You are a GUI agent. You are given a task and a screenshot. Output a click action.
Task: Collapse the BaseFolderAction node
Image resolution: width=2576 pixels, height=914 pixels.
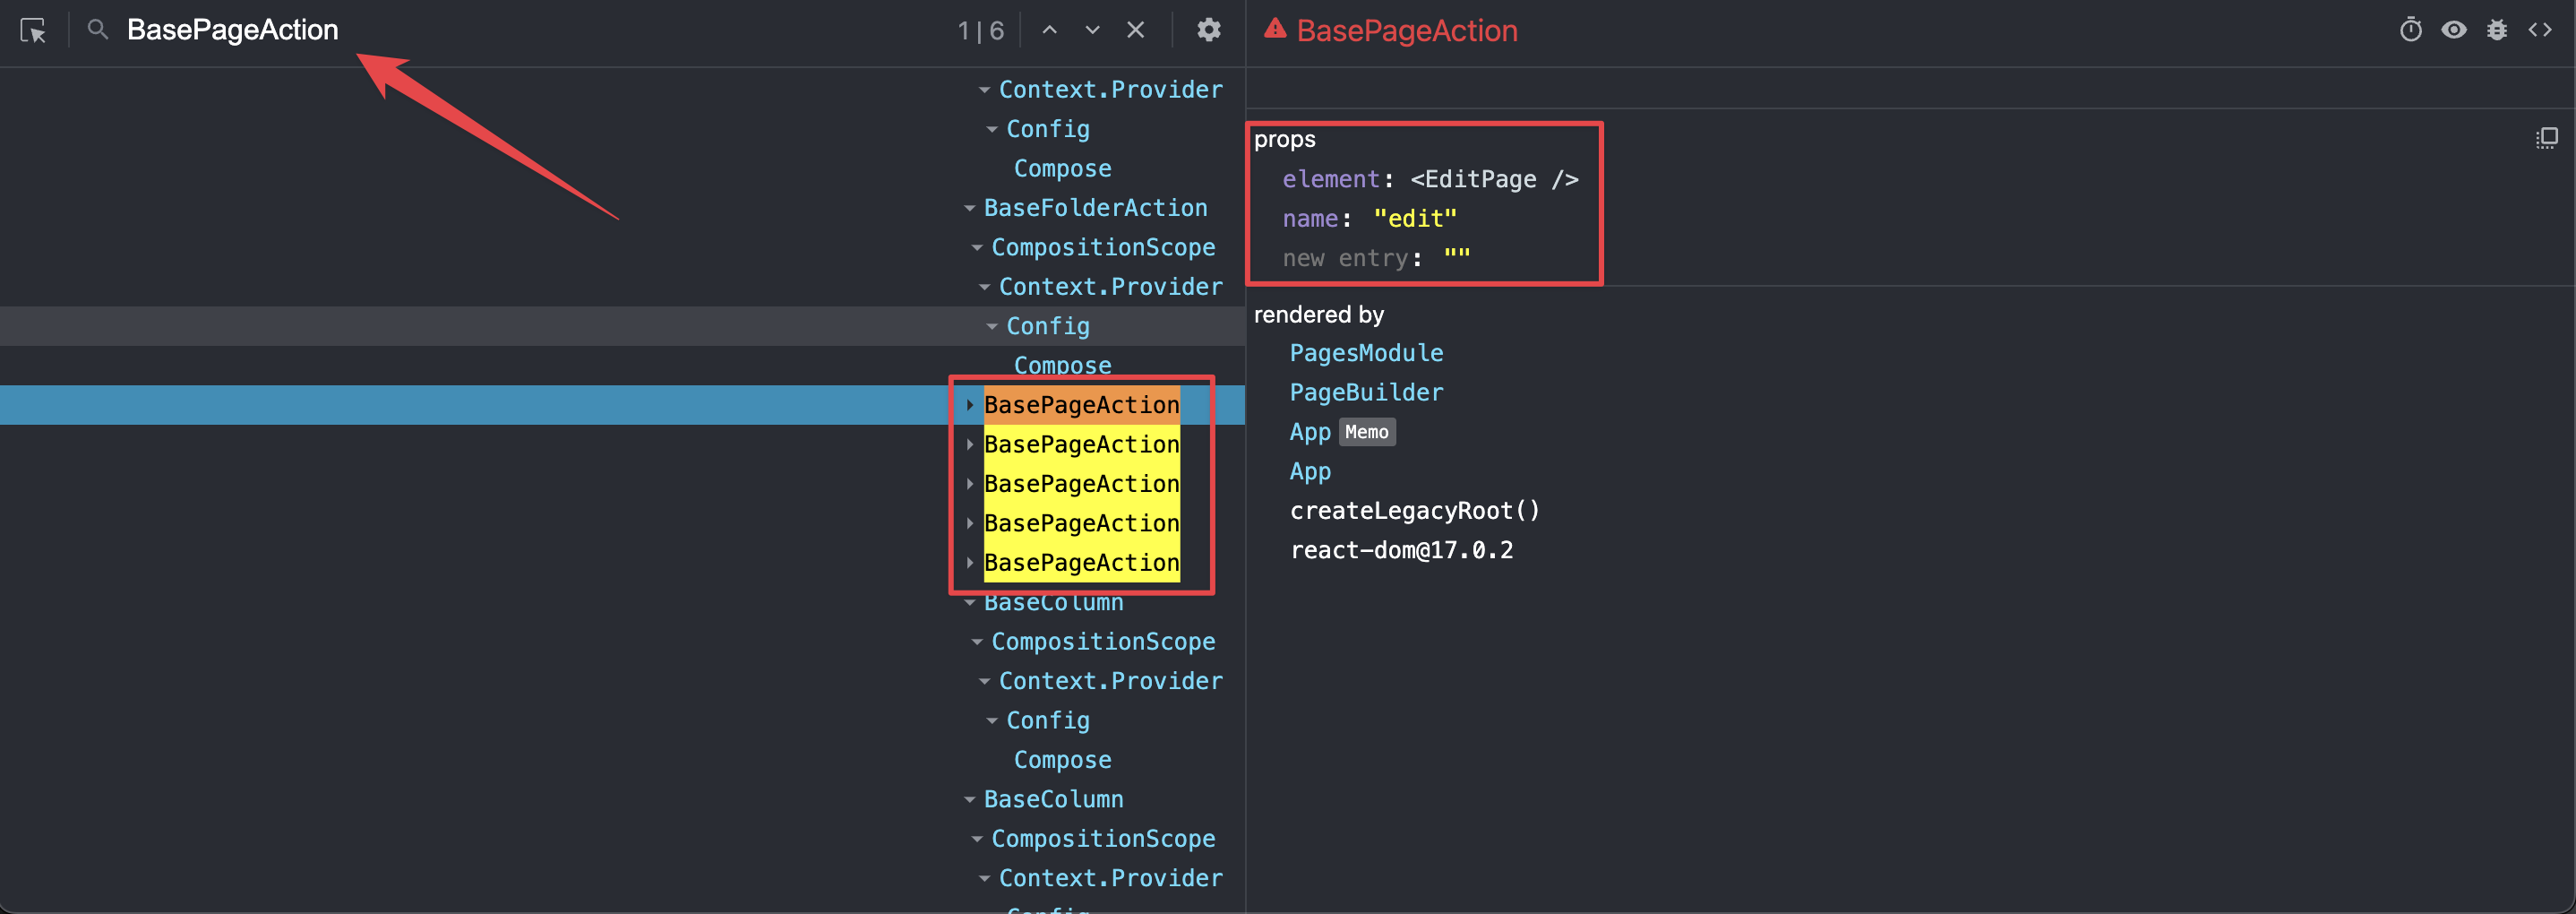tap(968, 207)
